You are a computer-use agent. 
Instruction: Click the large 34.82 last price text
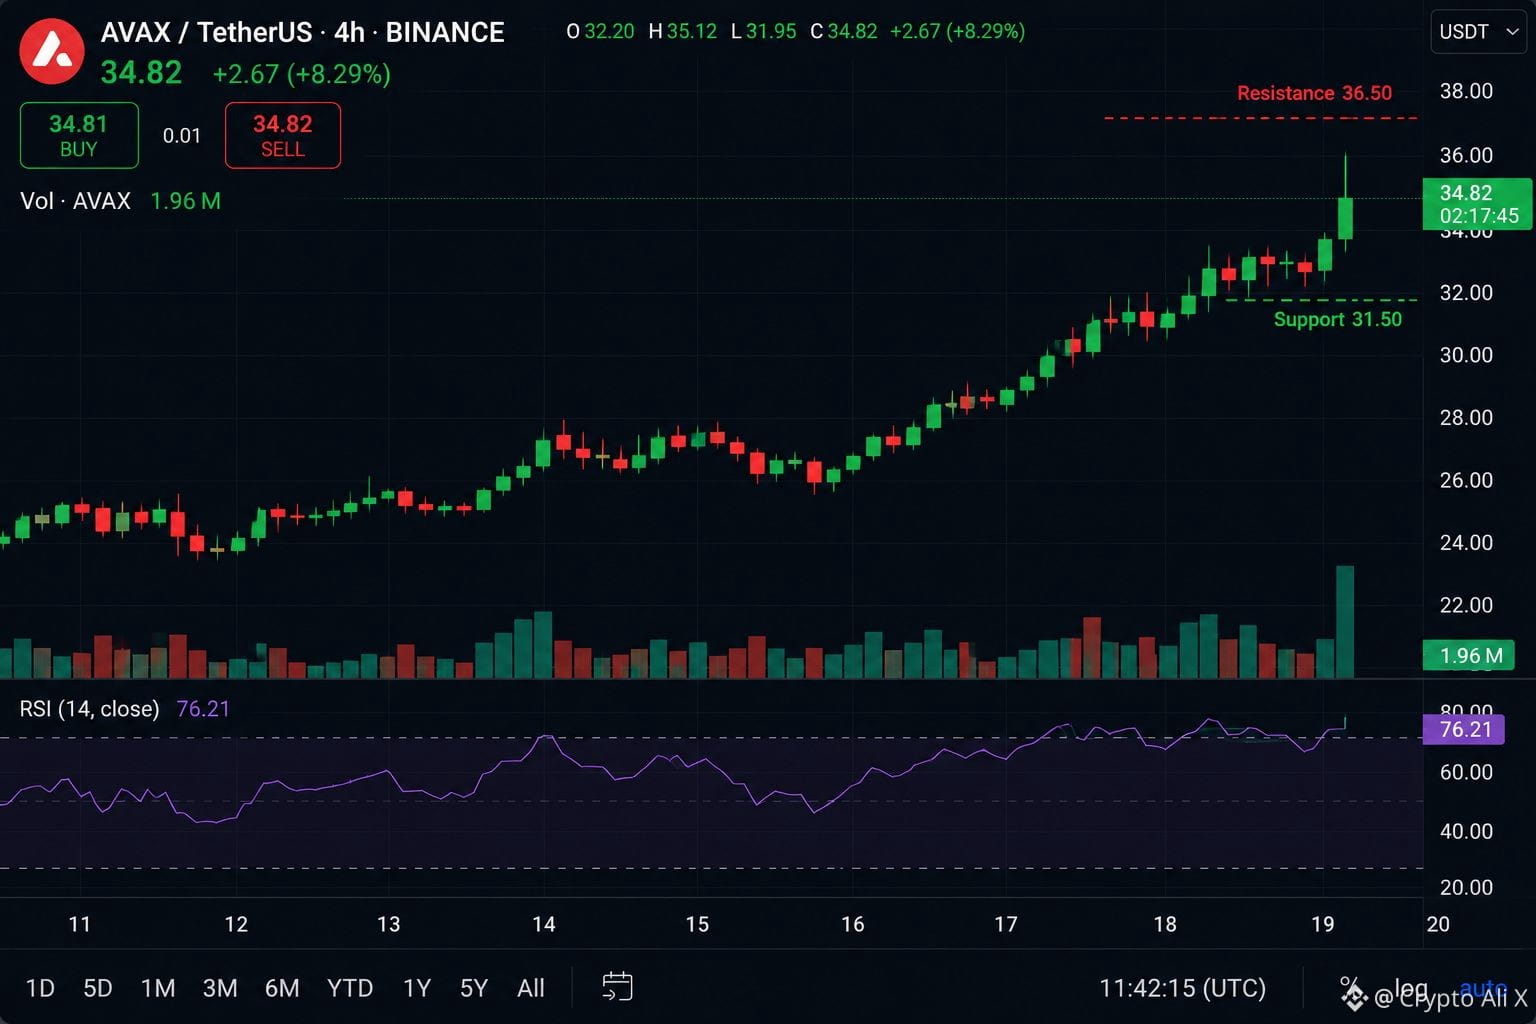(x=141, y=73)
